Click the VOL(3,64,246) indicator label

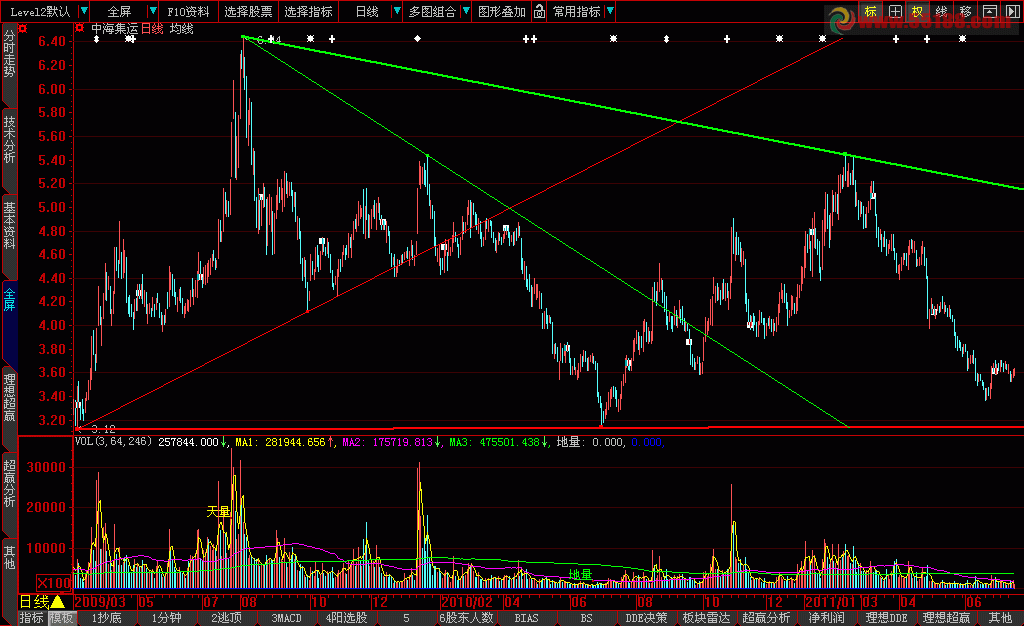tap(114, 442)
